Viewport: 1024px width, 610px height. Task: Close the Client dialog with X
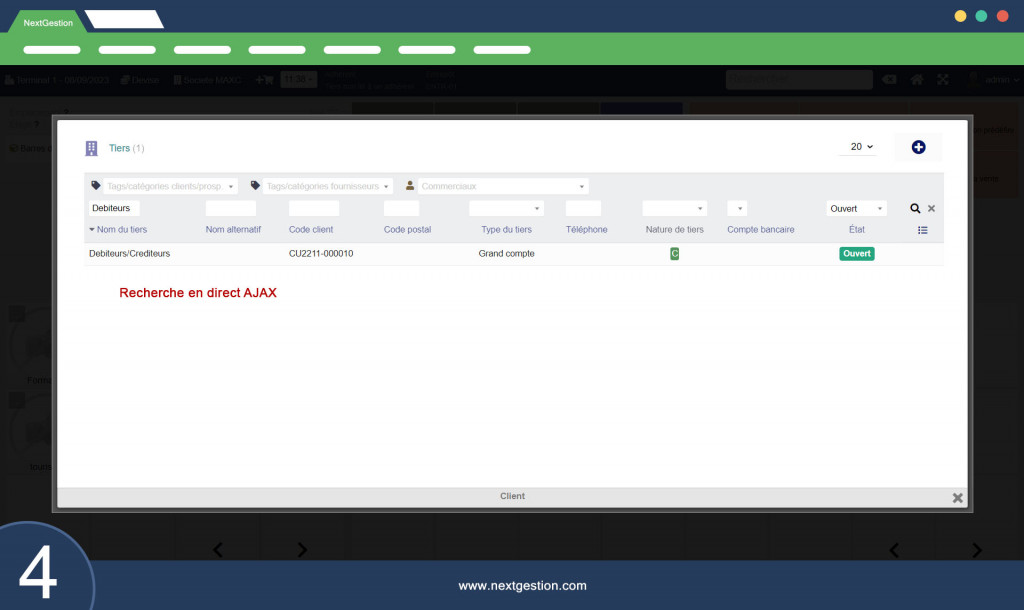[x=957, y=498]
